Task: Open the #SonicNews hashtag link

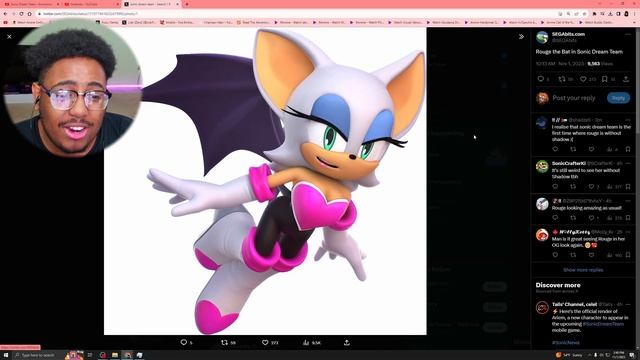Action: (566, 342)
